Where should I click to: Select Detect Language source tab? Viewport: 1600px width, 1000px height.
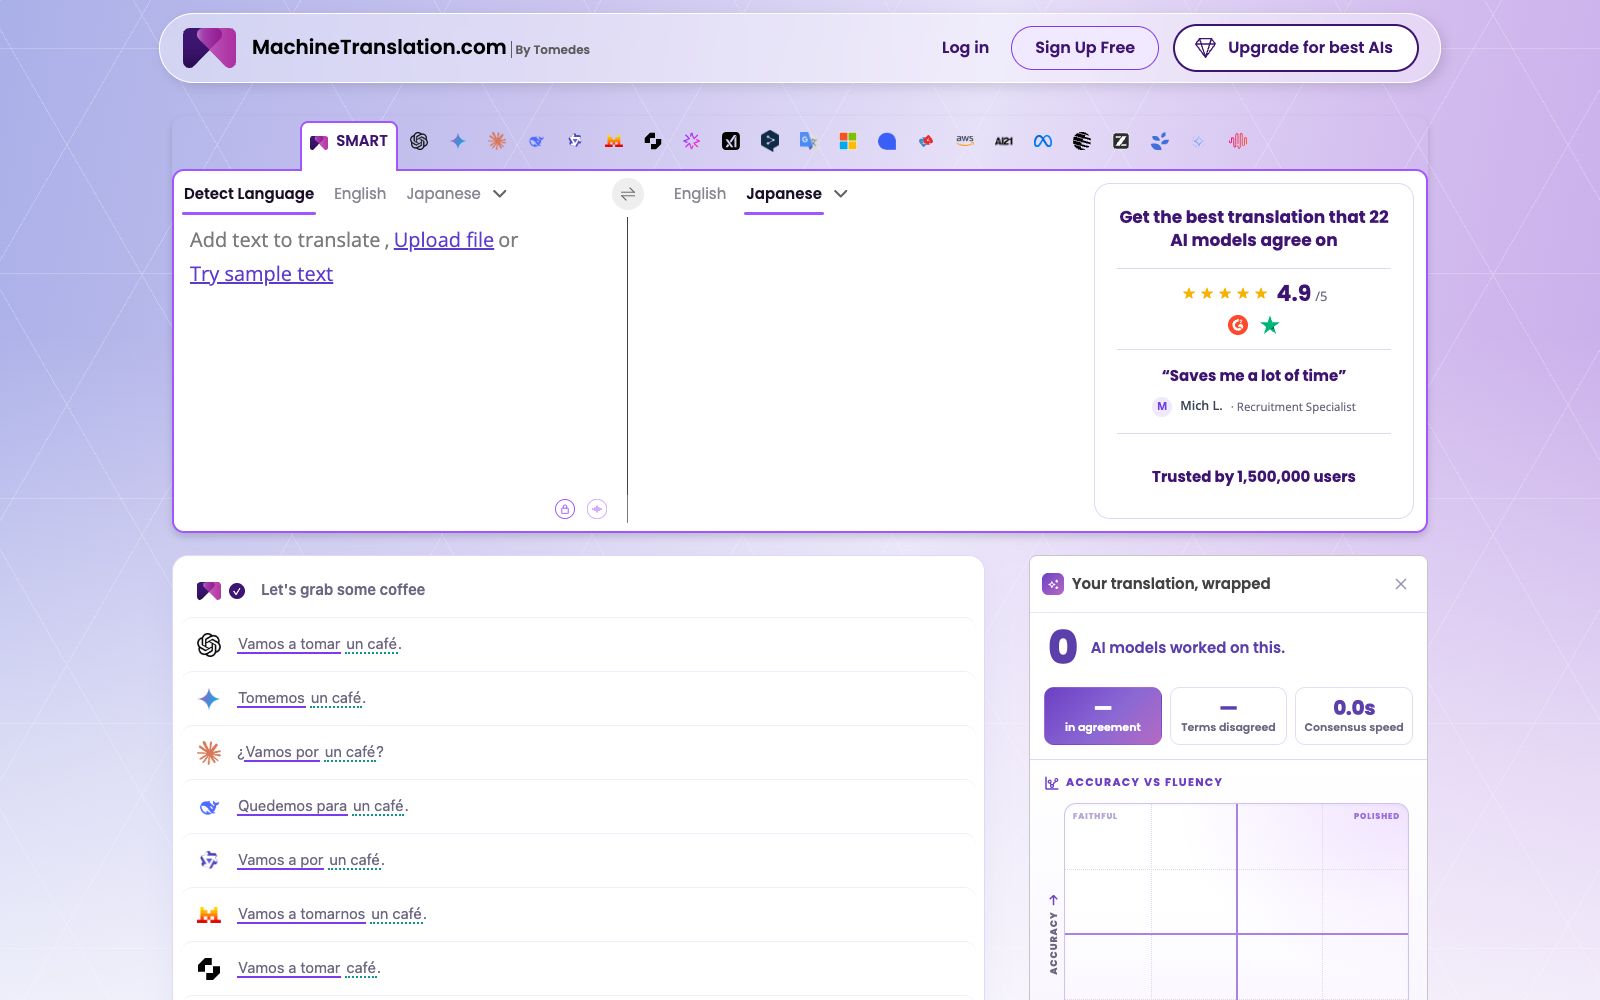pyautogui.click(x=249, y=194)
